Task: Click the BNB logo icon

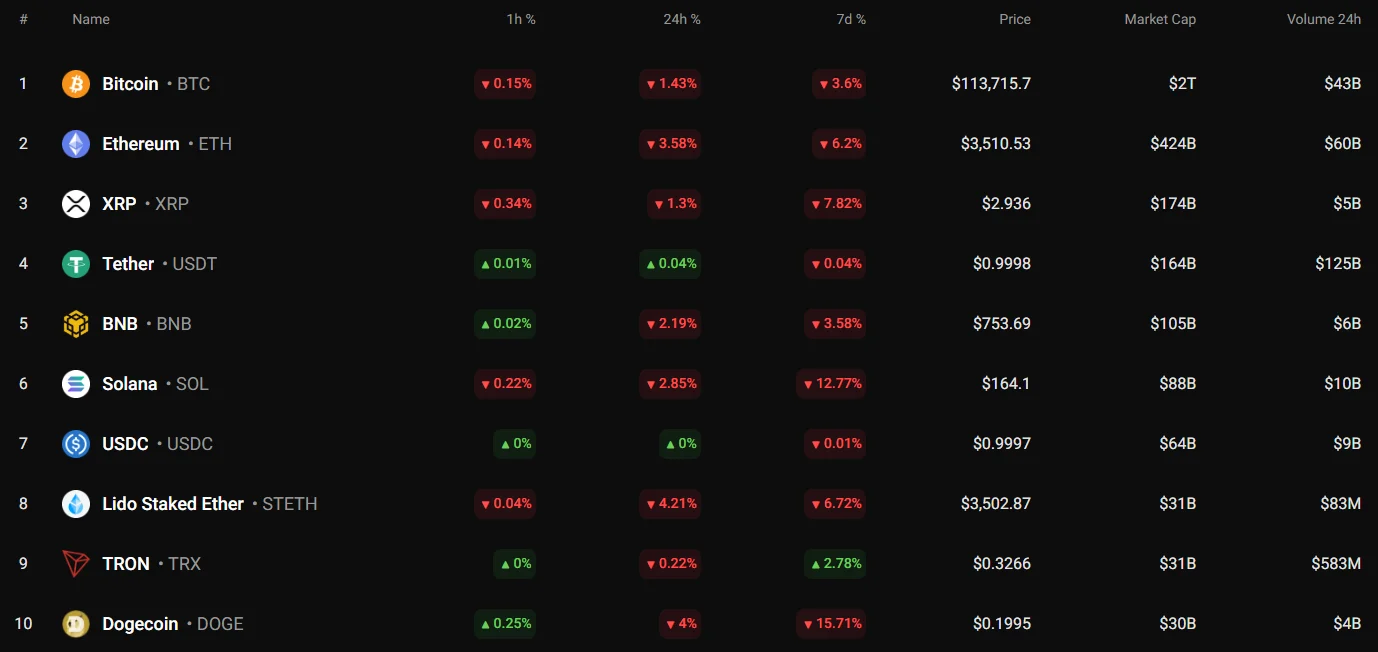Action: click(76, 324)
